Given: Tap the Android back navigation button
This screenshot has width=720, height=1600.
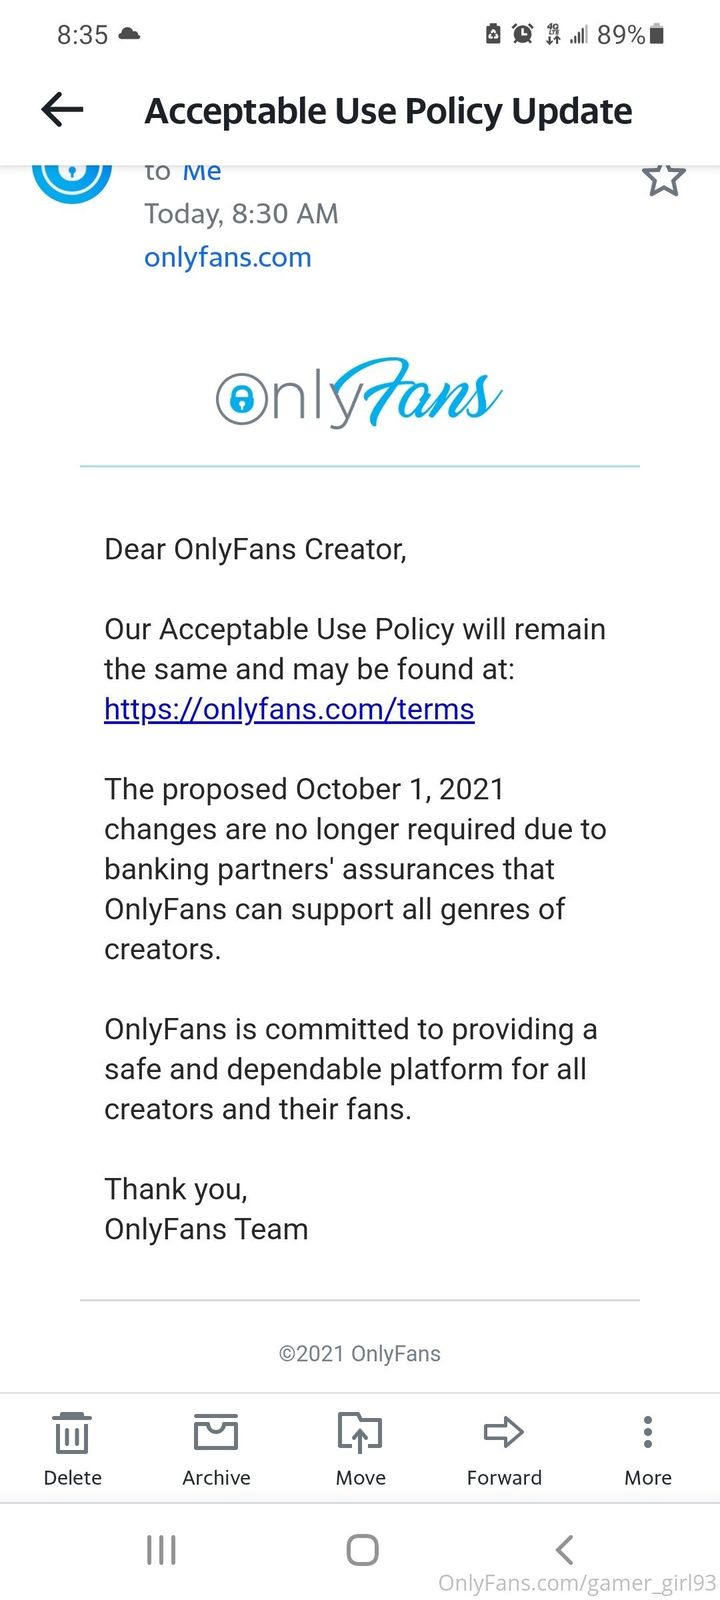Looking at the screenshot, I should pyautogui.click(x=565, y=1550).
